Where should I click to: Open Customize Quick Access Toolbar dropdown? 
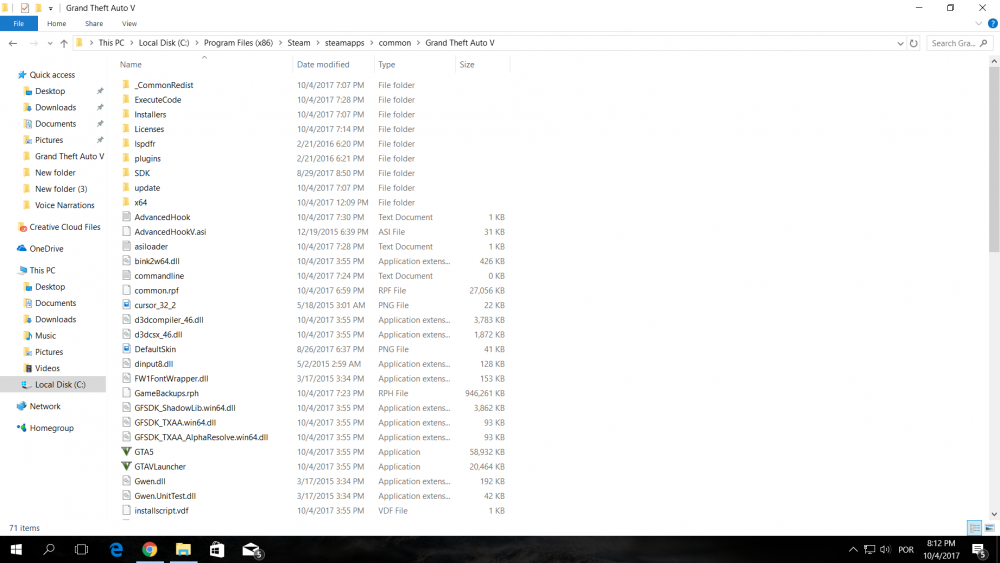coord(50,8)
